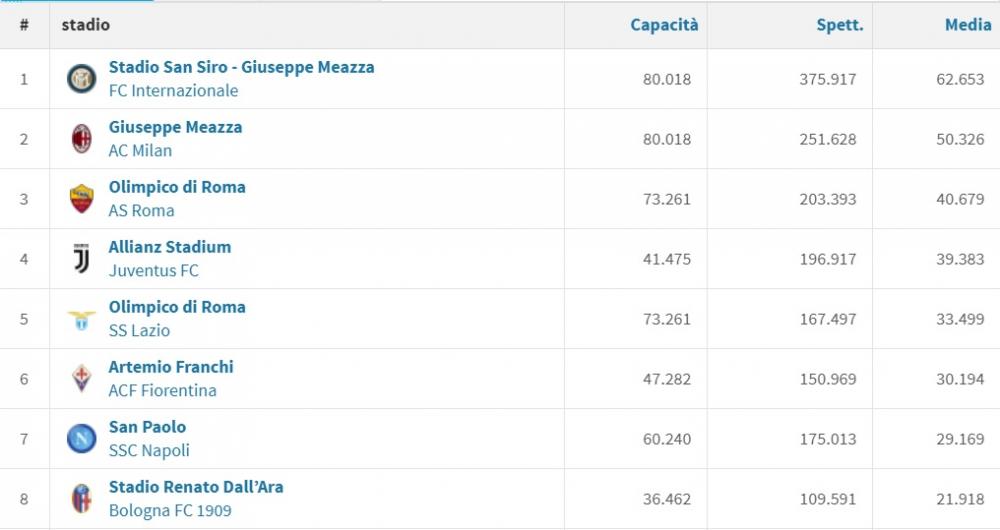Open the Stadio Renato Dall'Ara link

click(x=195, y=487)
